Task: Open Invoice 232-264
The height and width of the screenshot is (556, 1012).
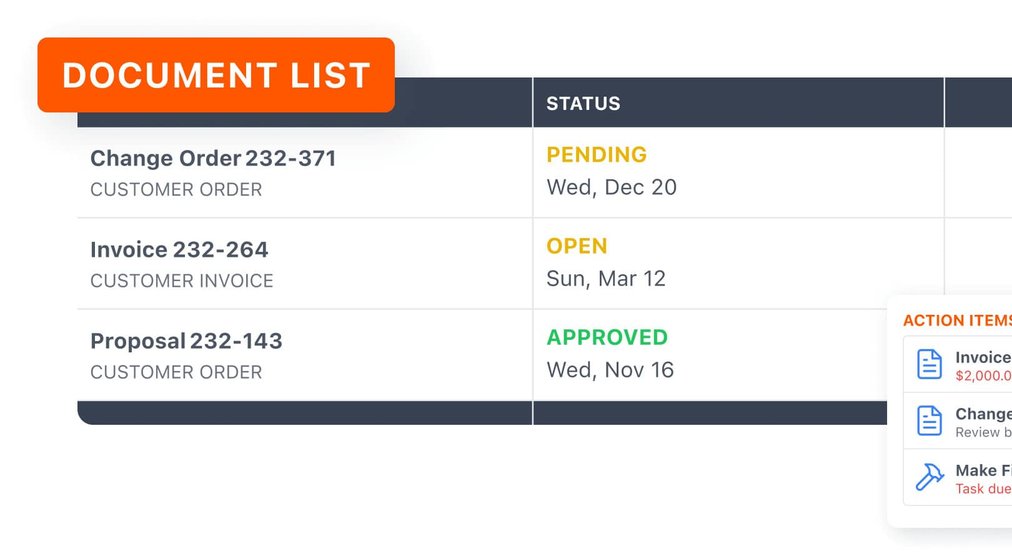Action: tap(179, 249)
